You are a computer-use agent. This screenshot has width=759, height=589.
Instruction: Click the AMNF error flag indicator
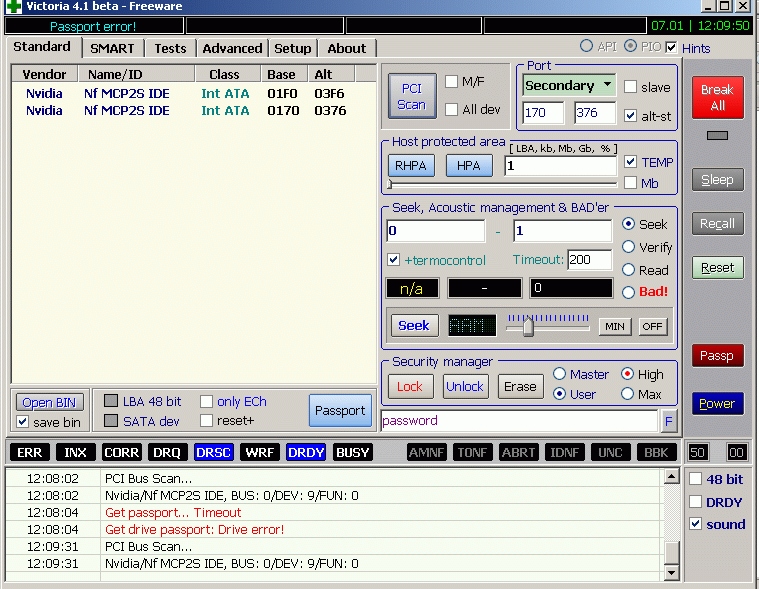pos(426,453)
